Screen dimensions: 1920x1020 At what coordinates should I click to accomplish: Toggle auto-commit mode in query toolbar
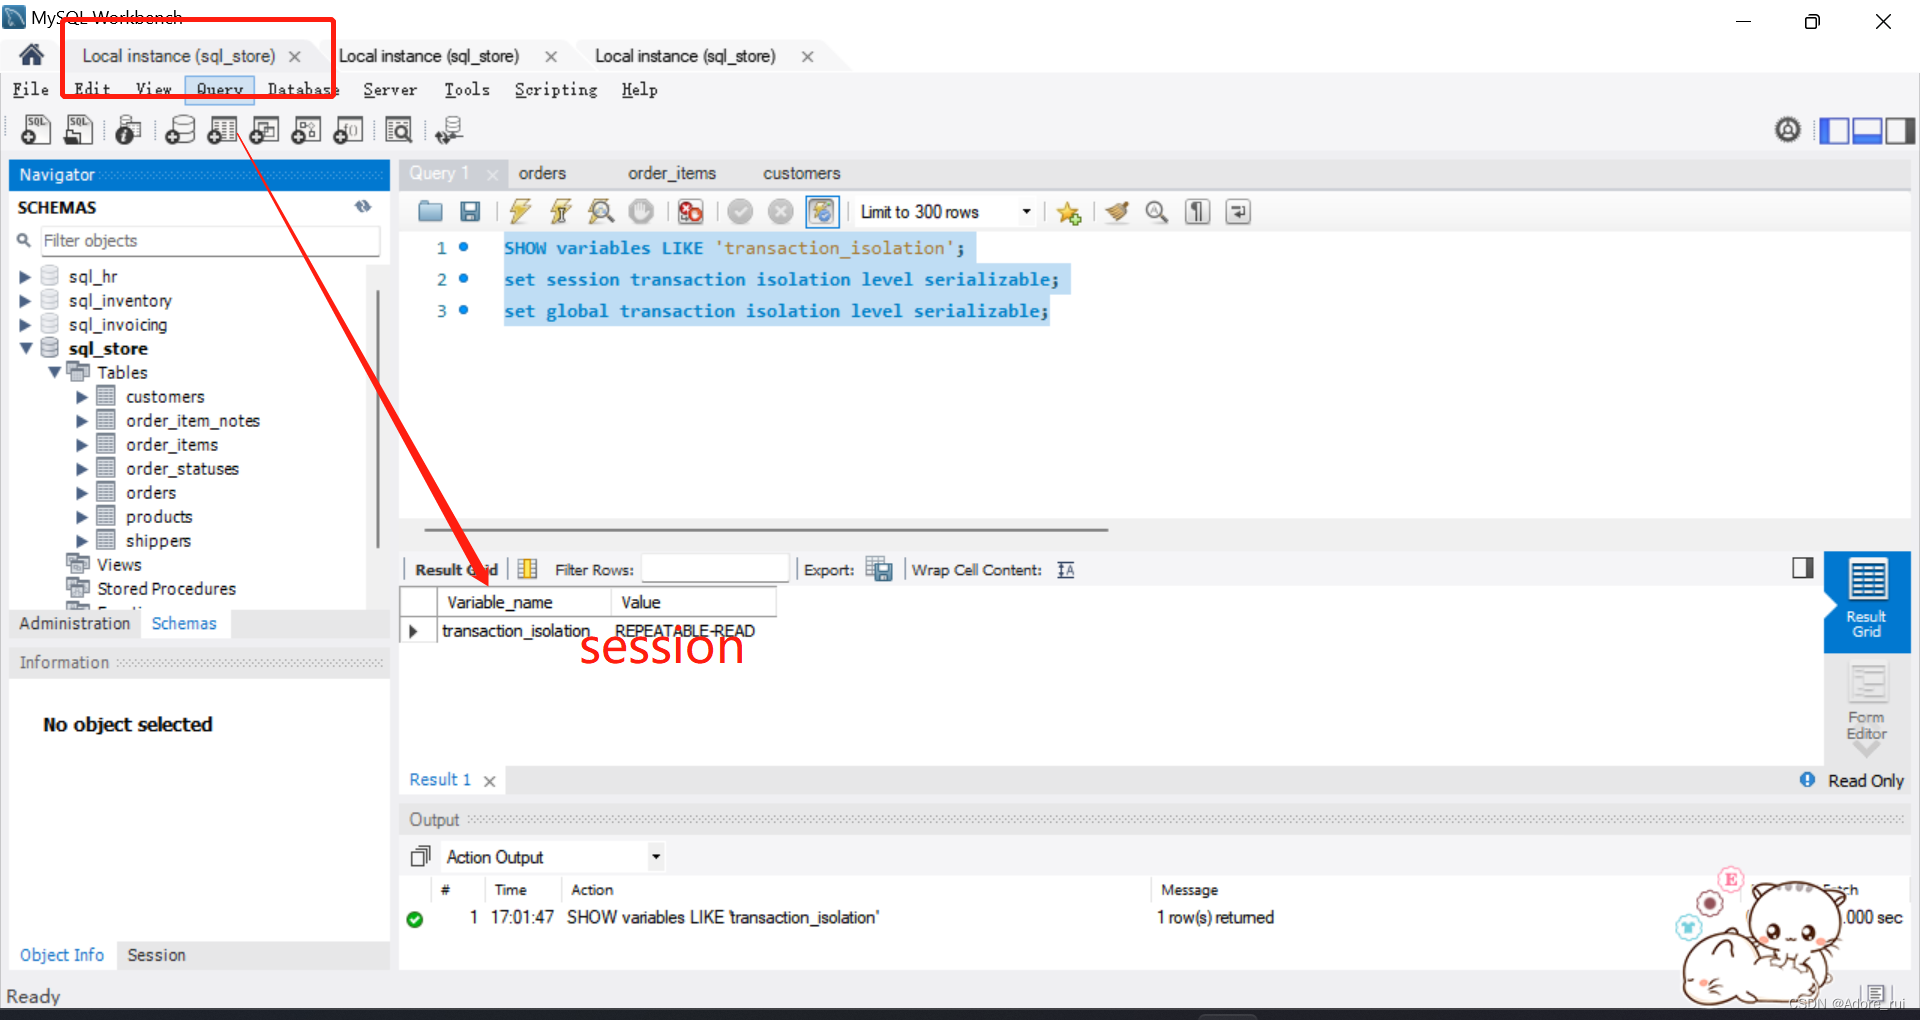click(x=822, y=211)
